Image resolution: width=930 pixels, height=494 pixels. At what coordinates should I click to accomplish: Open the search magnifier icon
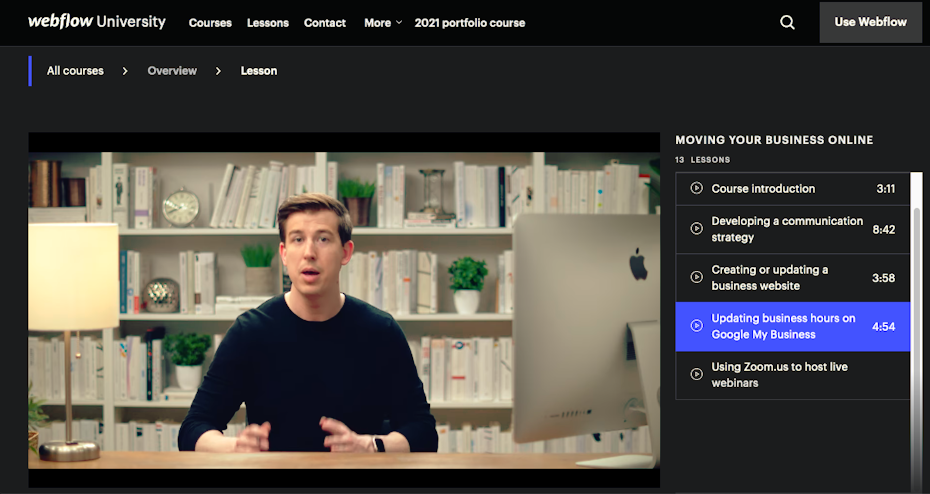pyautogui.click(x=787, y=22)
